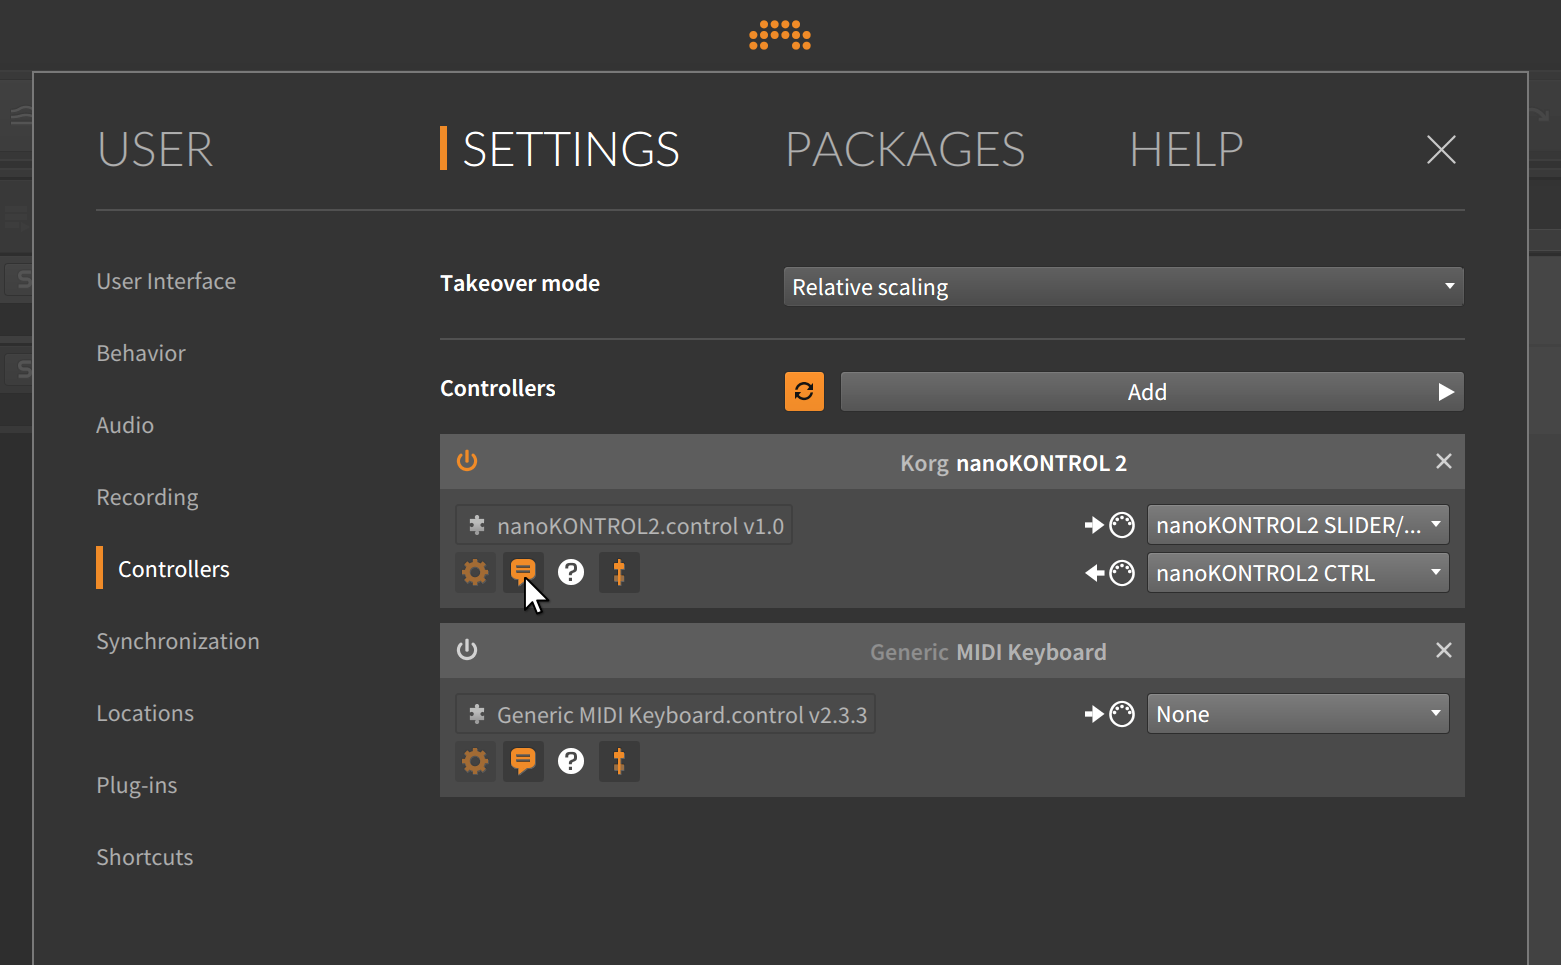Toggle power for Generic MIDI Keyboard controller
The width and height of the screenshot is (1561, 965).
(x=467, y=649)
